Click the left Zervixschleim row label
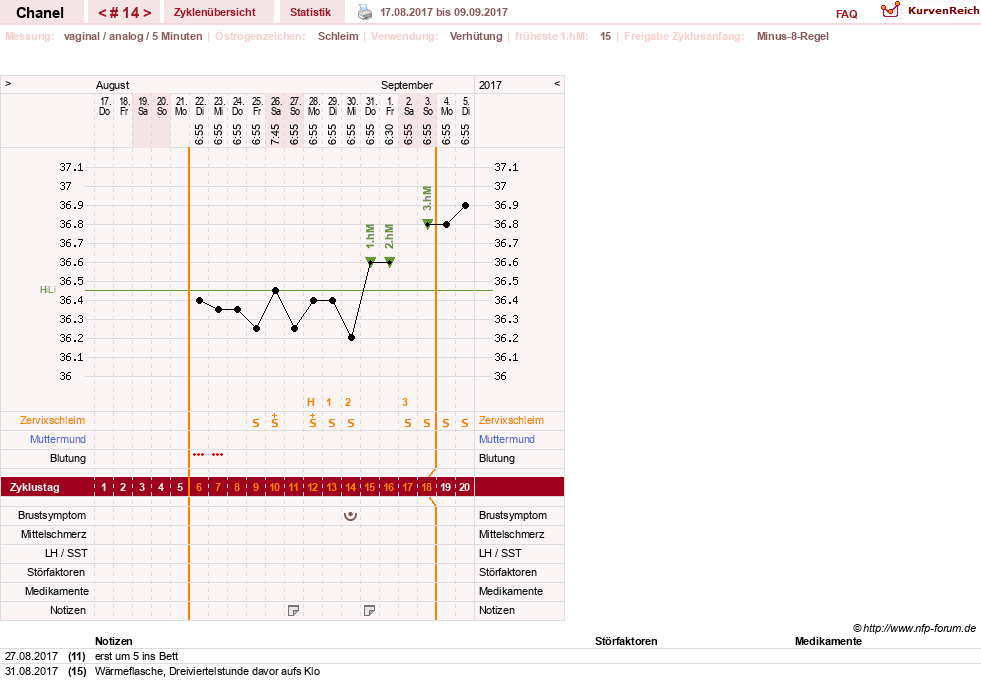 (x=53, y=420)
